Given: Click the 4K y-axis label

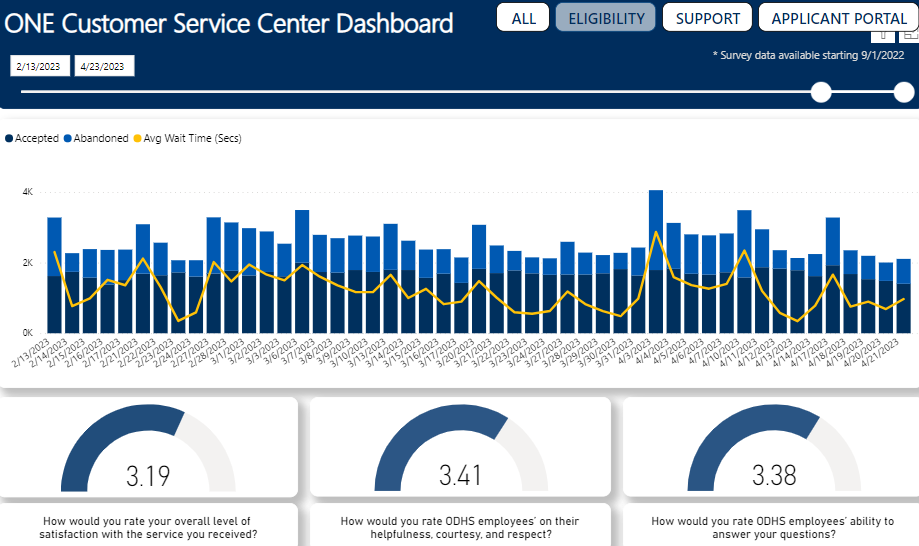Looking at the screenshot, I should pyautogui.click(x=28, y=192).
